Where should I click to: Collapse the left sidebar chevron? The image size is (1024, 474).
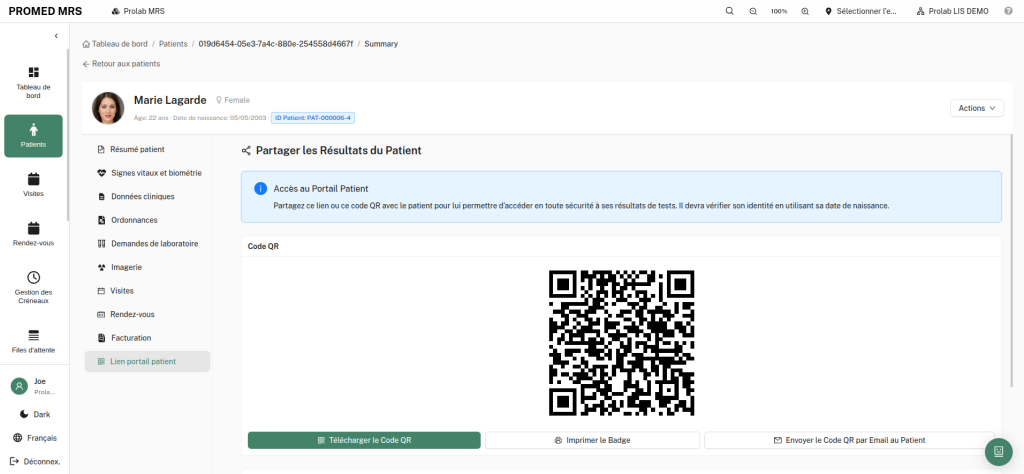coord(56,36)
